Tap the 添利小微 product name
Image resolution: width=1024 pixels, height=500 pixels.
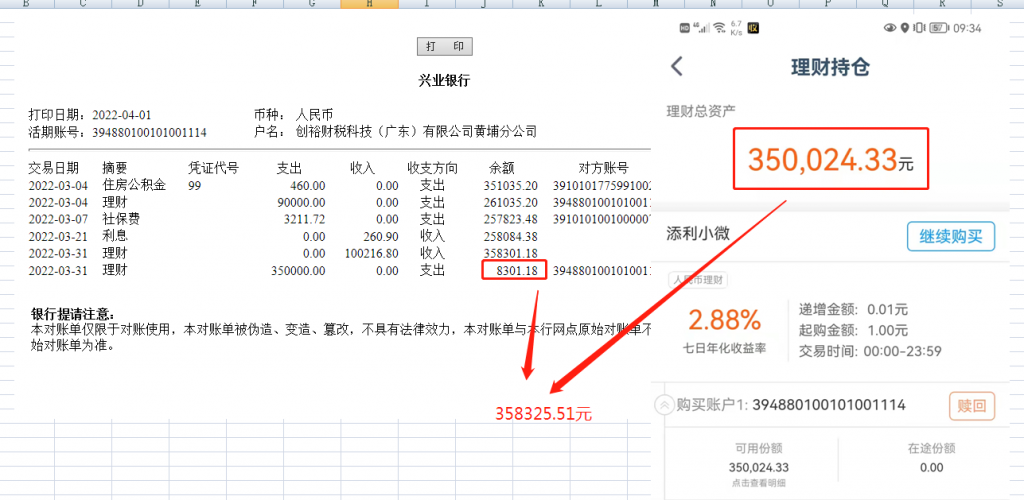click(697, 232)
